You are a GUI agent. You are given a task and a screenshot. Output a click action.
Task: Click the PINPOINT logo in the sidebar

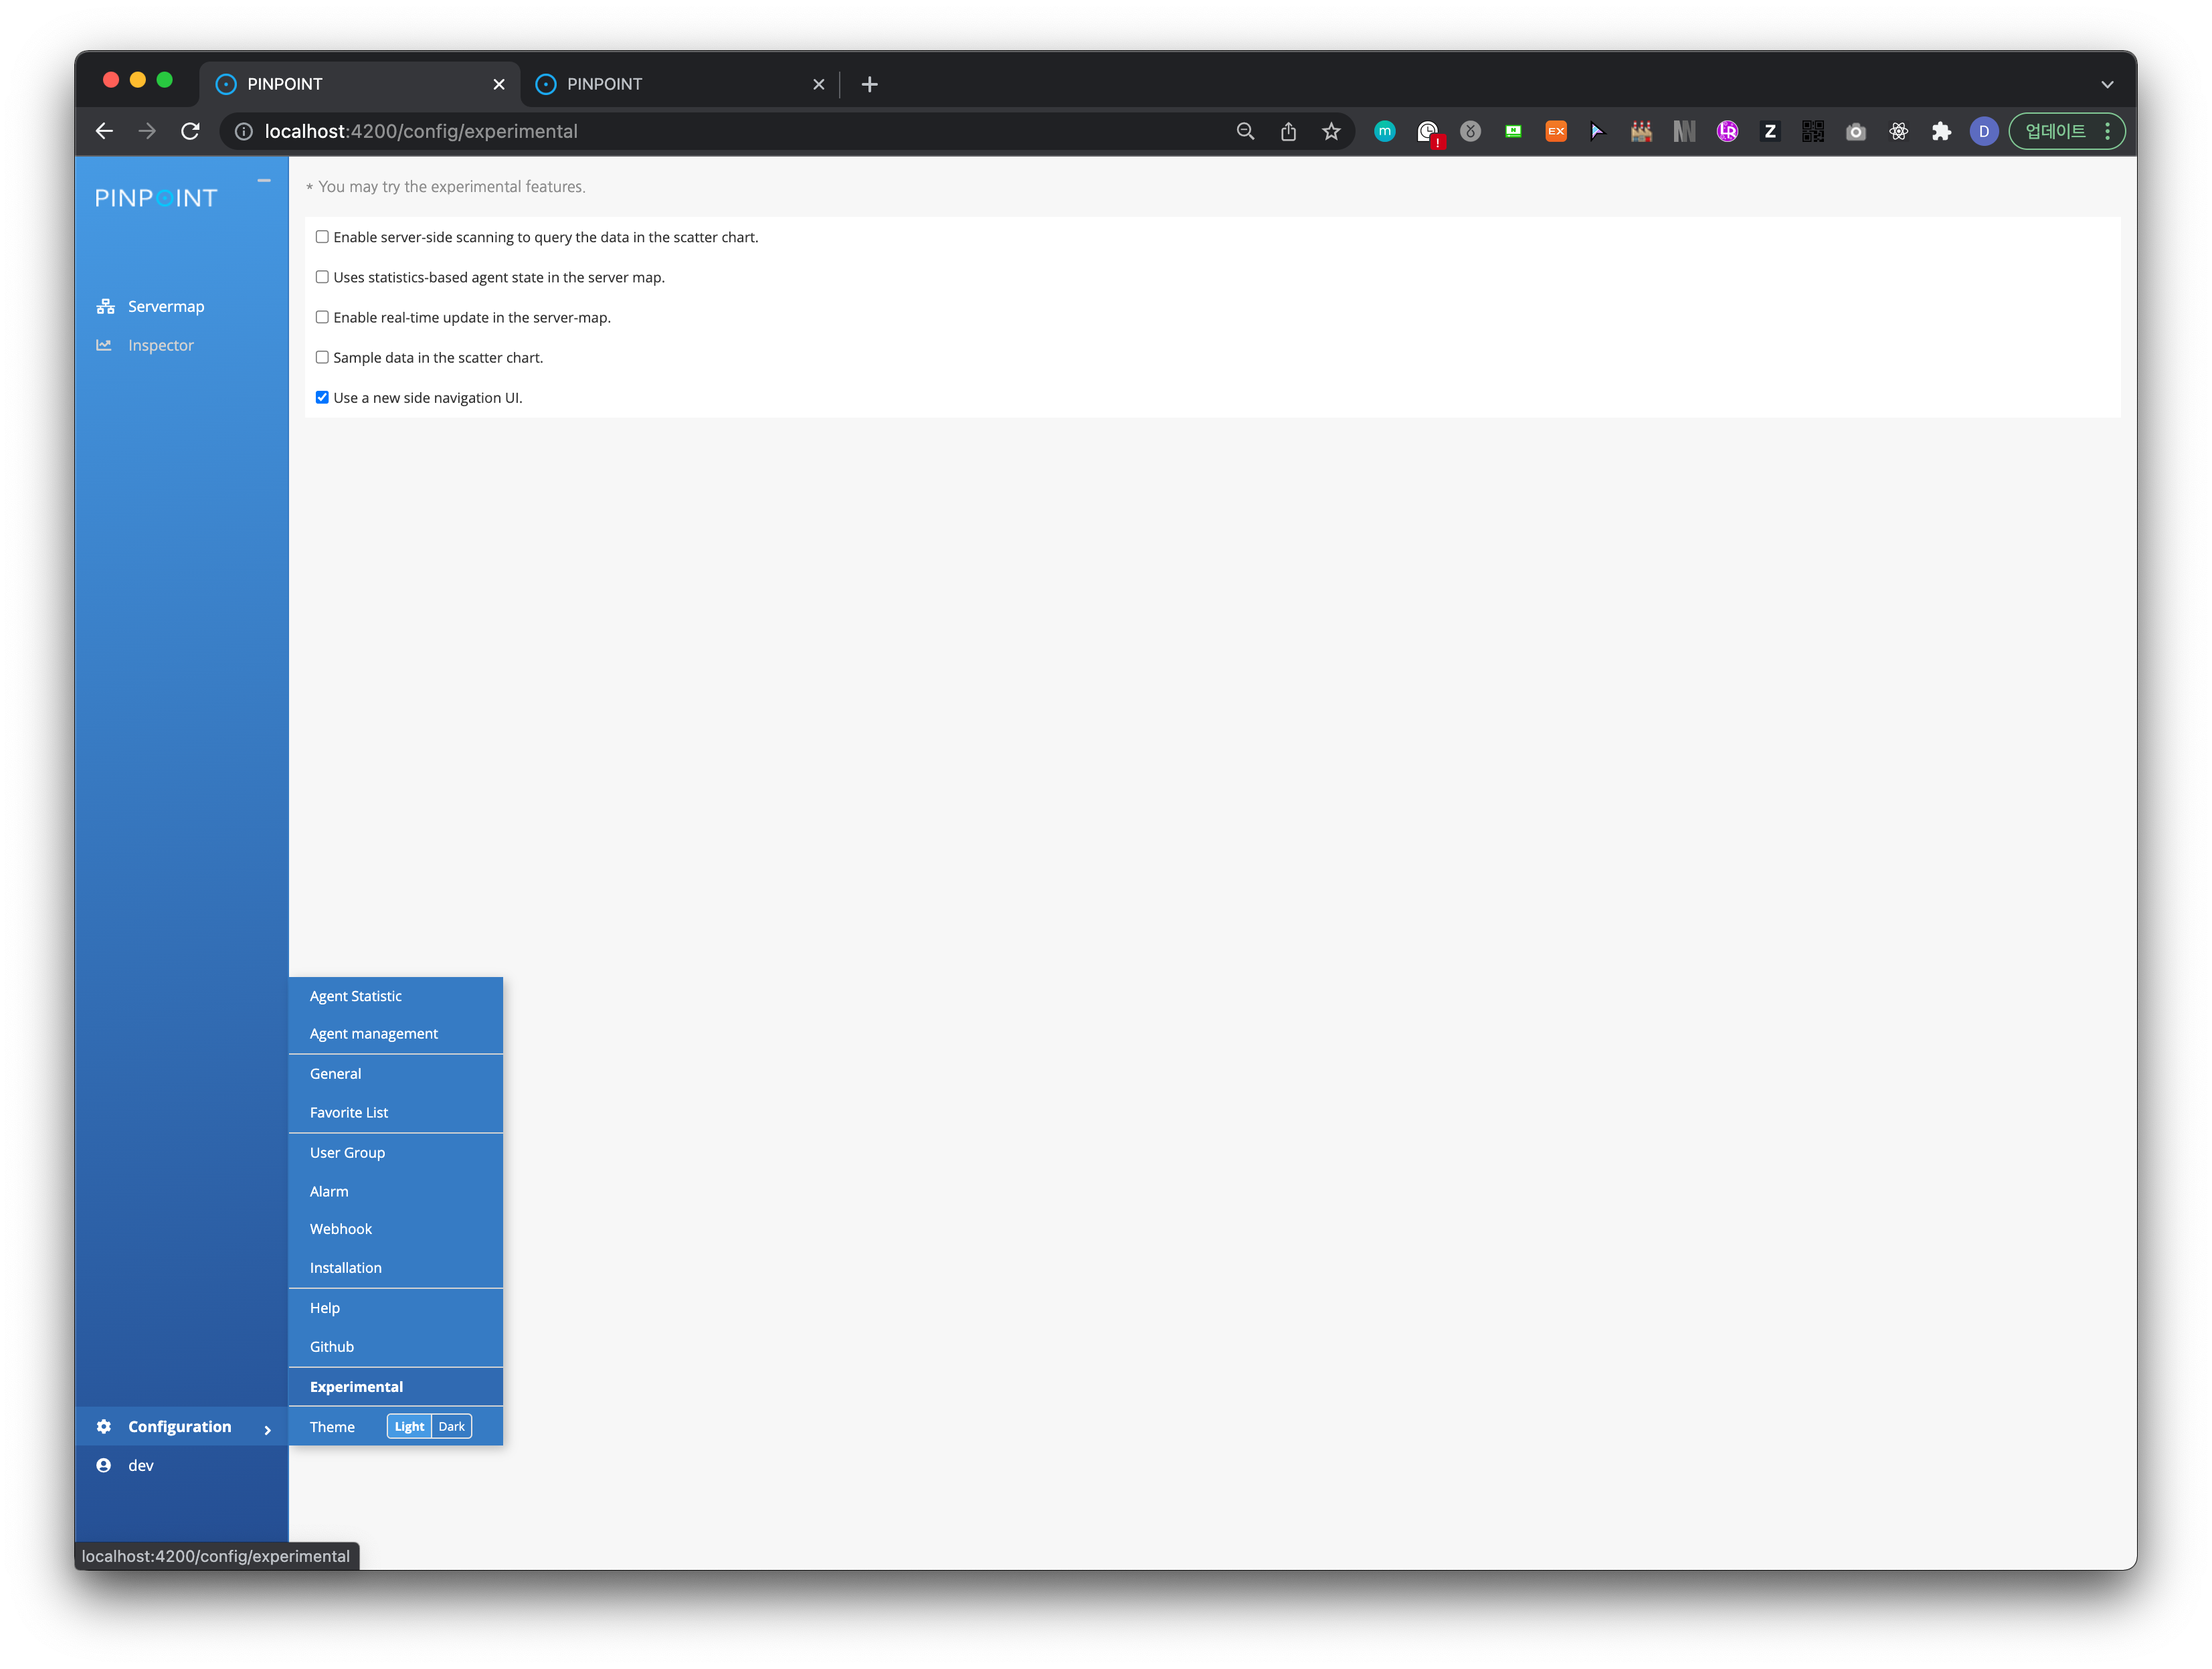(x=156, y=197)
